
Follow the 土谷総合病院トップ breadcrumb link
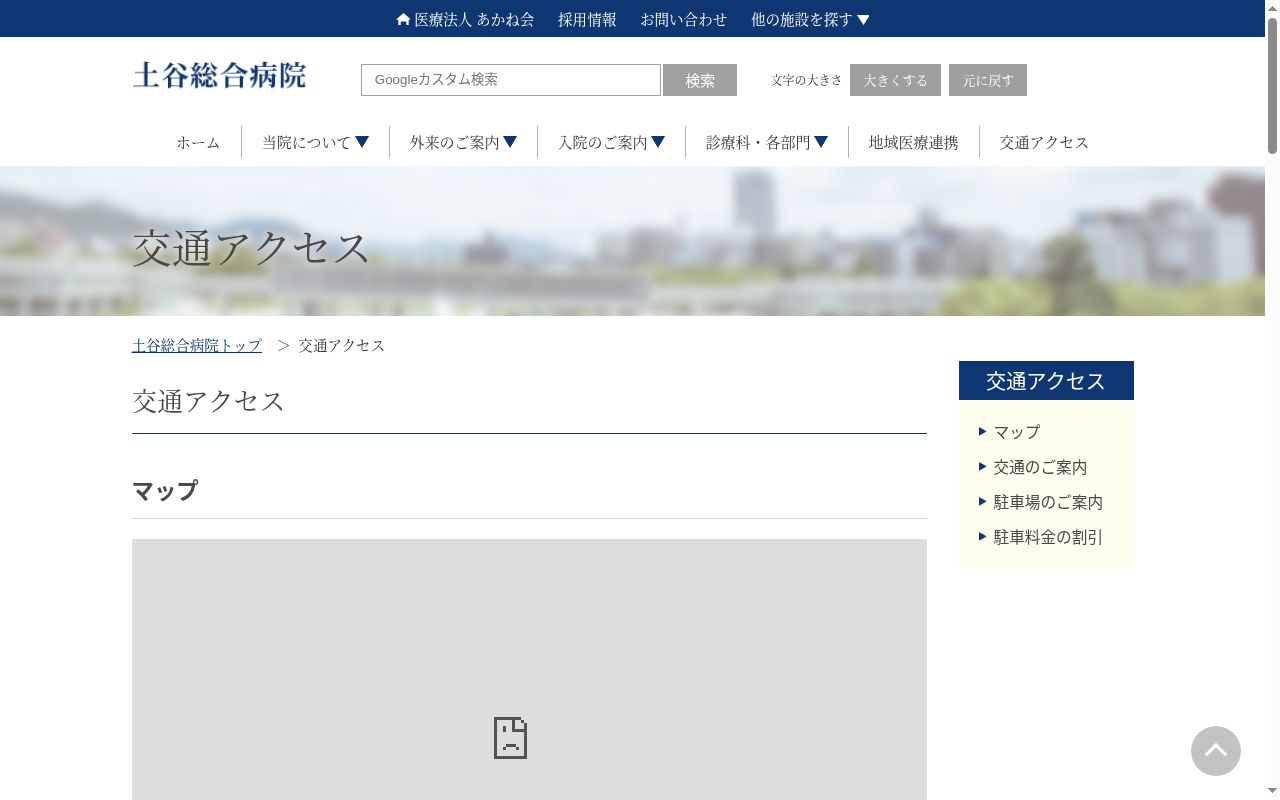(x=197, y=345)
